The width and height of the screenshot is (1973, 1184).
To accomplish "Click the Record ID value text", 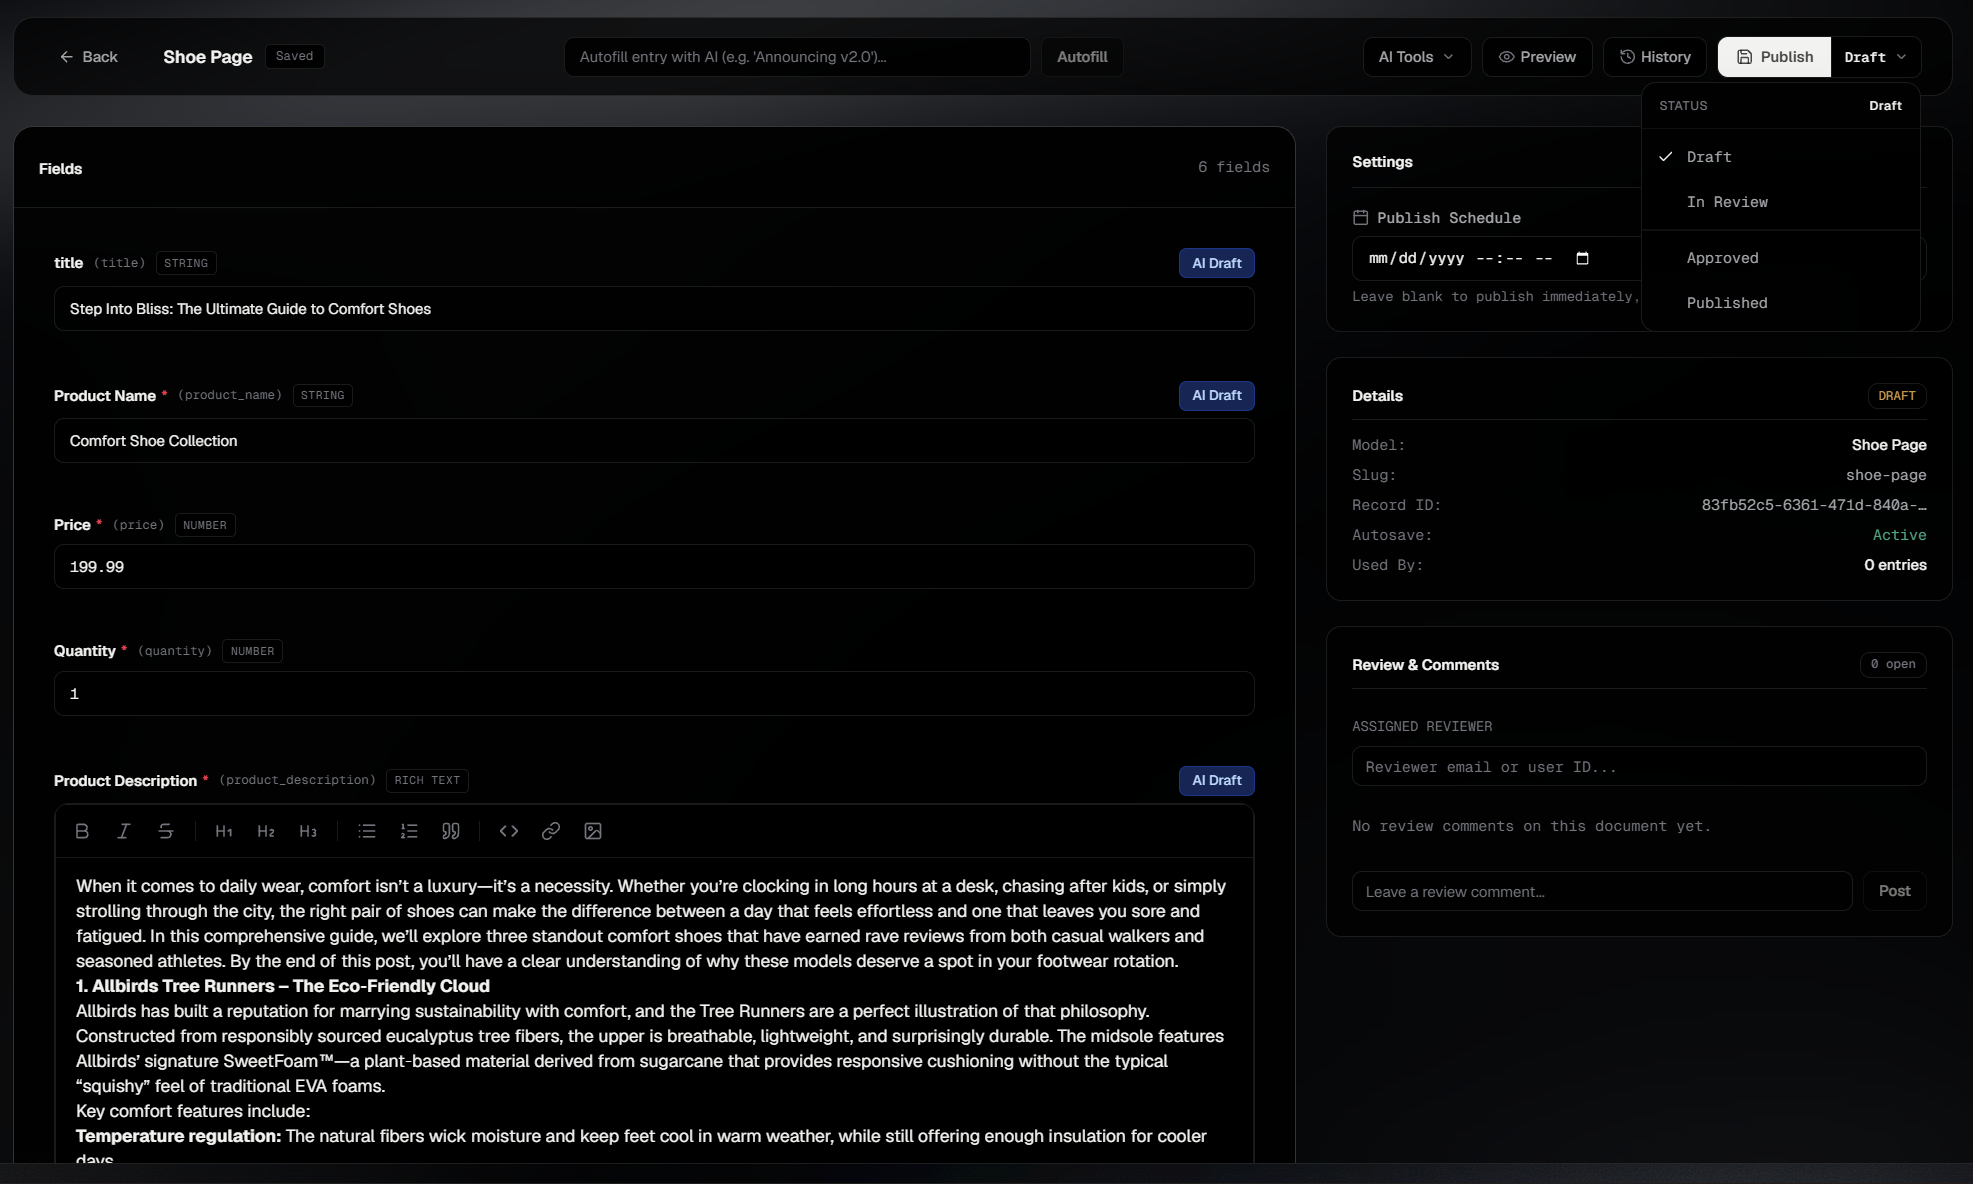I will coord(1814,505).
